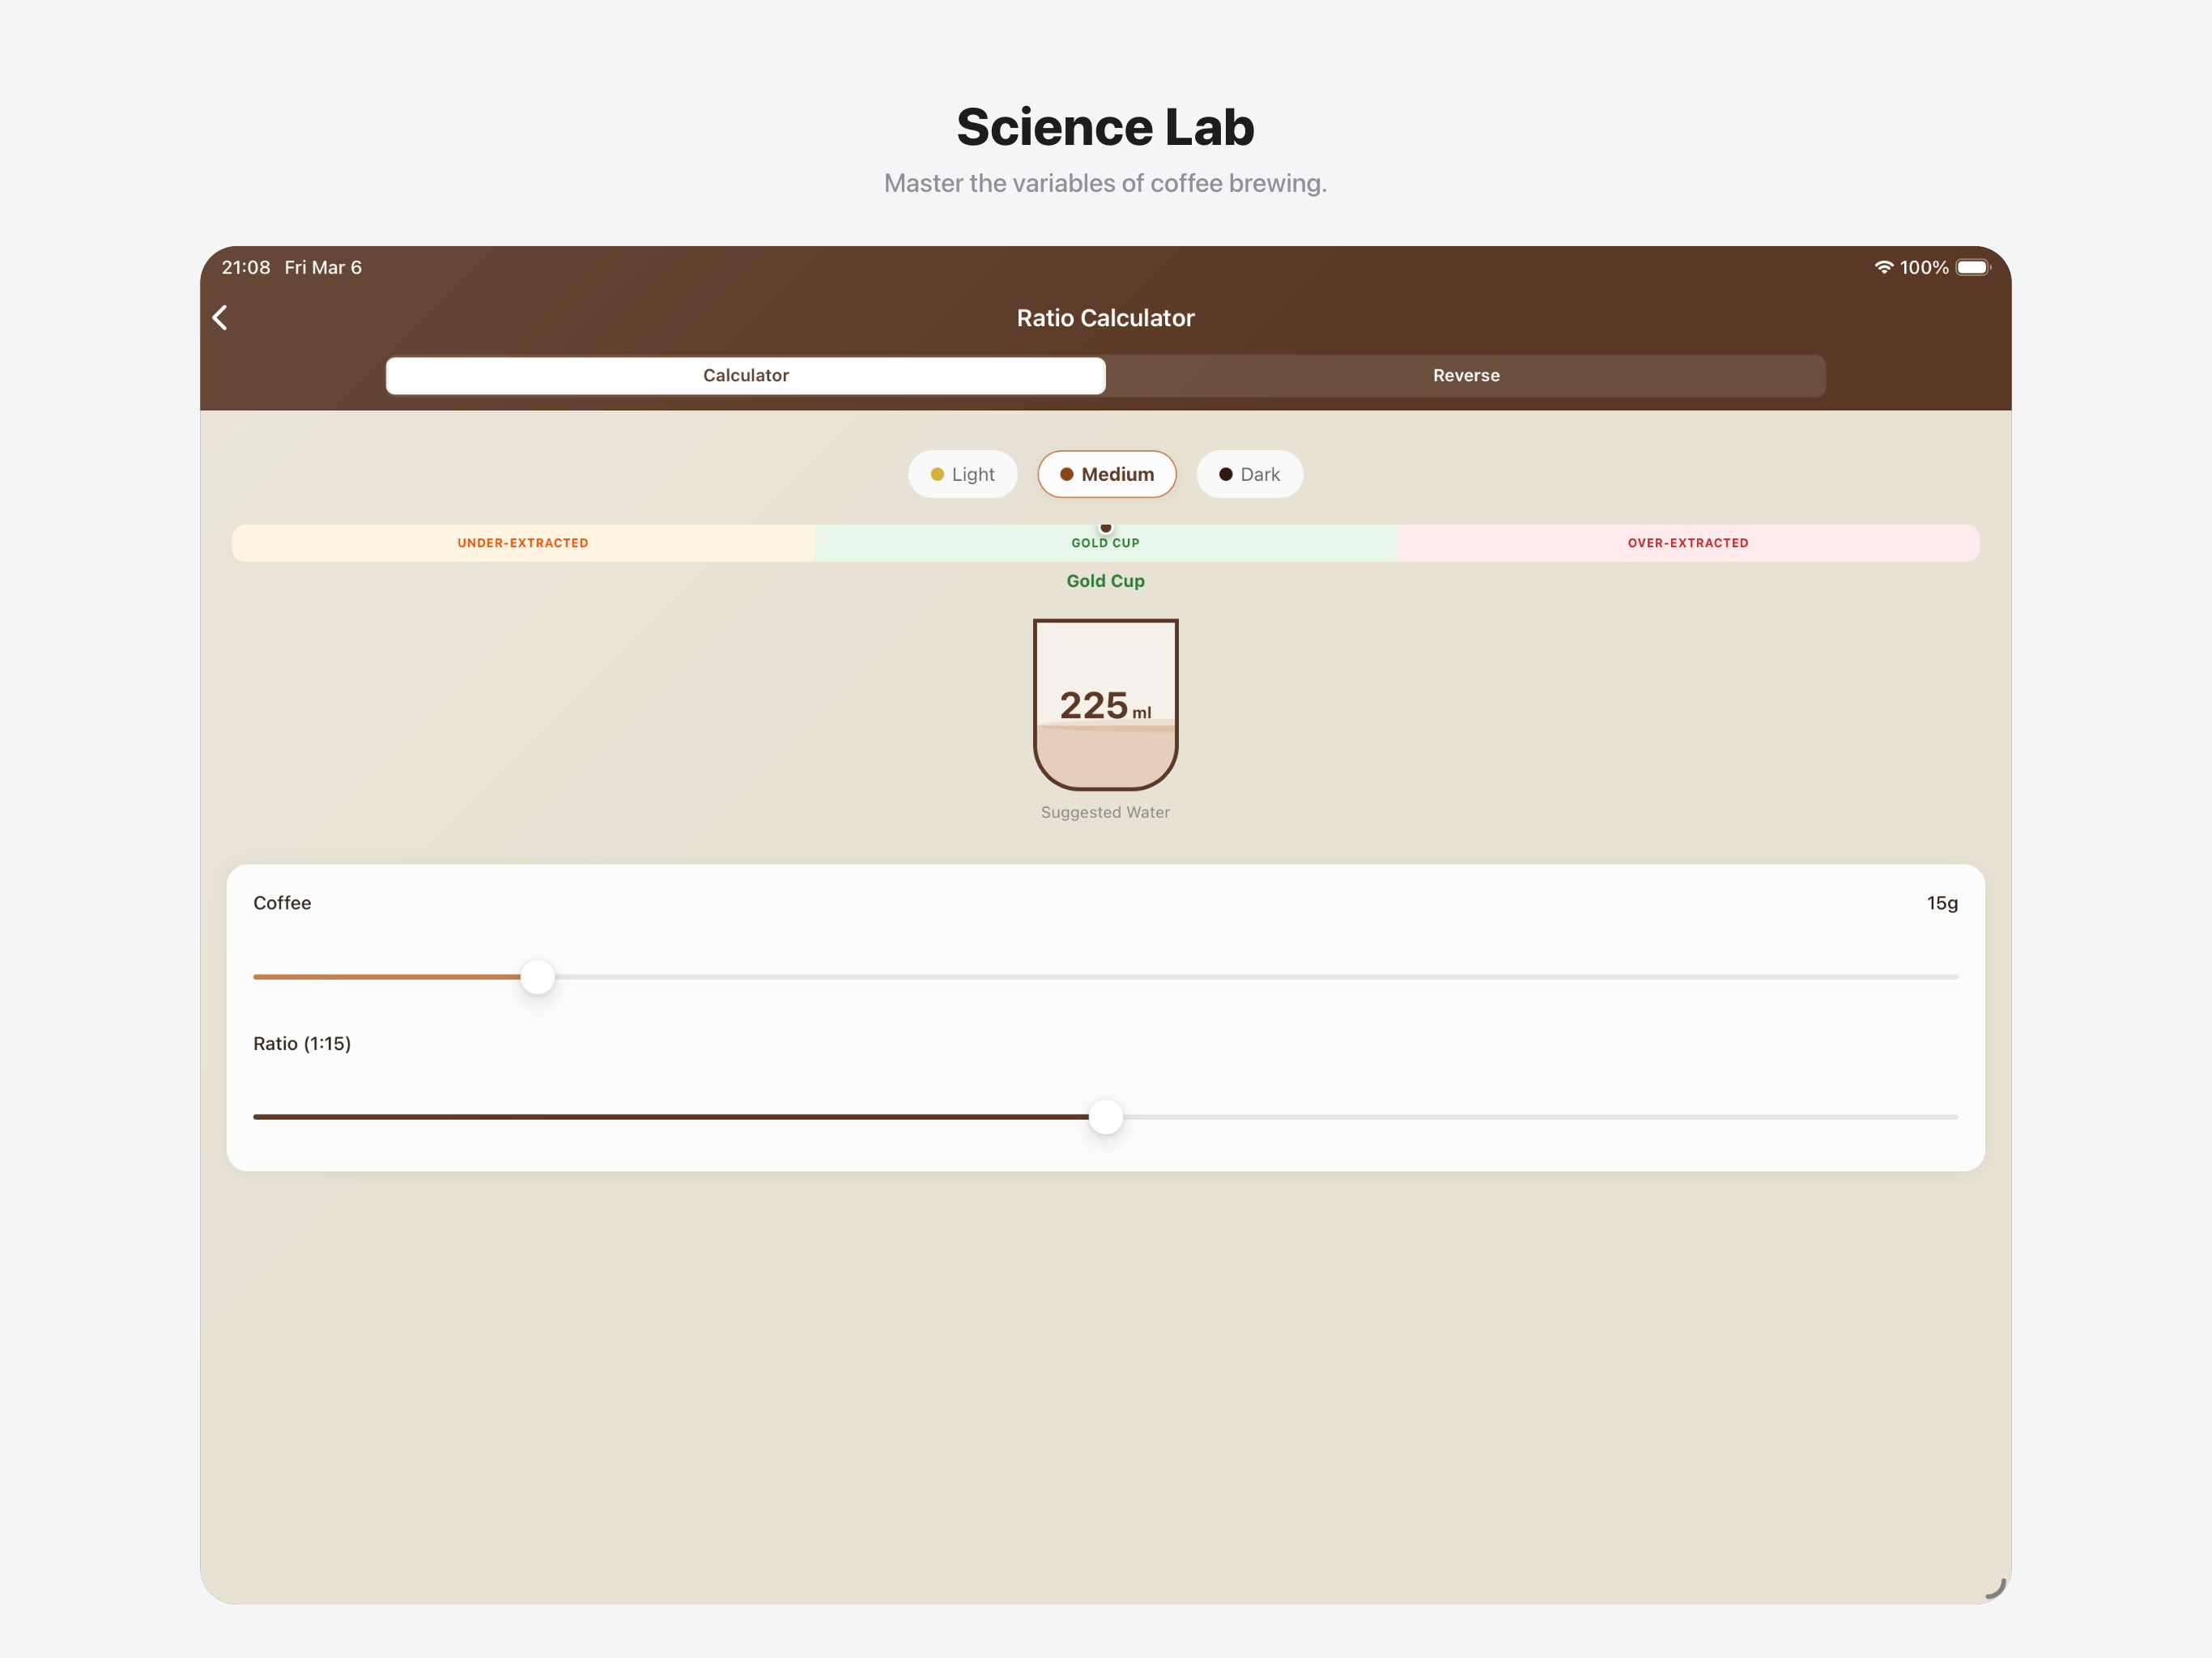Click the Ratio slider handle
Image resolution: width=2212 pixels, height=1658 pixels.
(x=1105, y=1116)
